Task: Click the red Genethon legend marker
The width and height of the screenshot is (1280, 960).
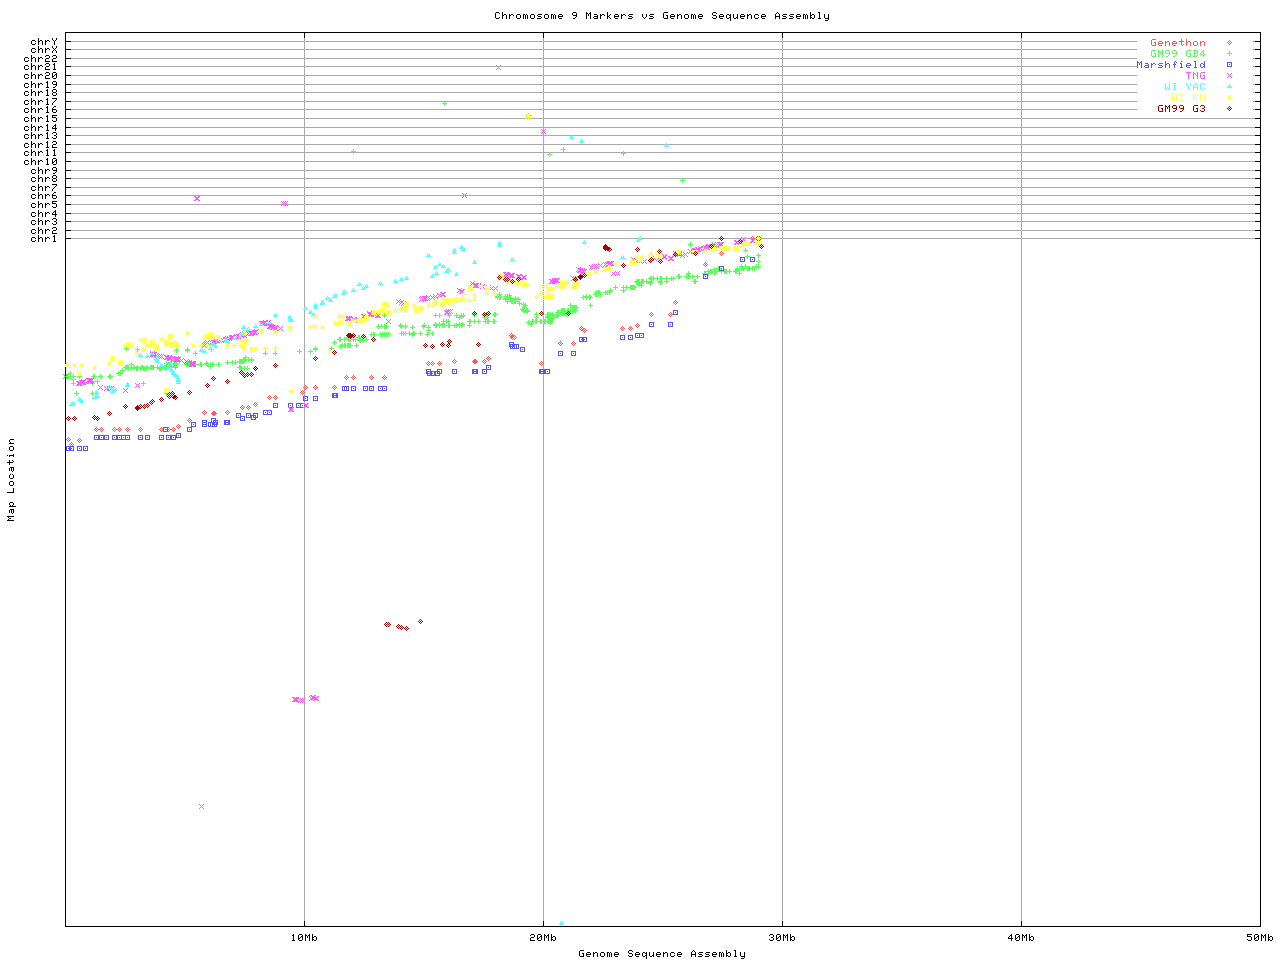Action: (x=1229, y=43)
